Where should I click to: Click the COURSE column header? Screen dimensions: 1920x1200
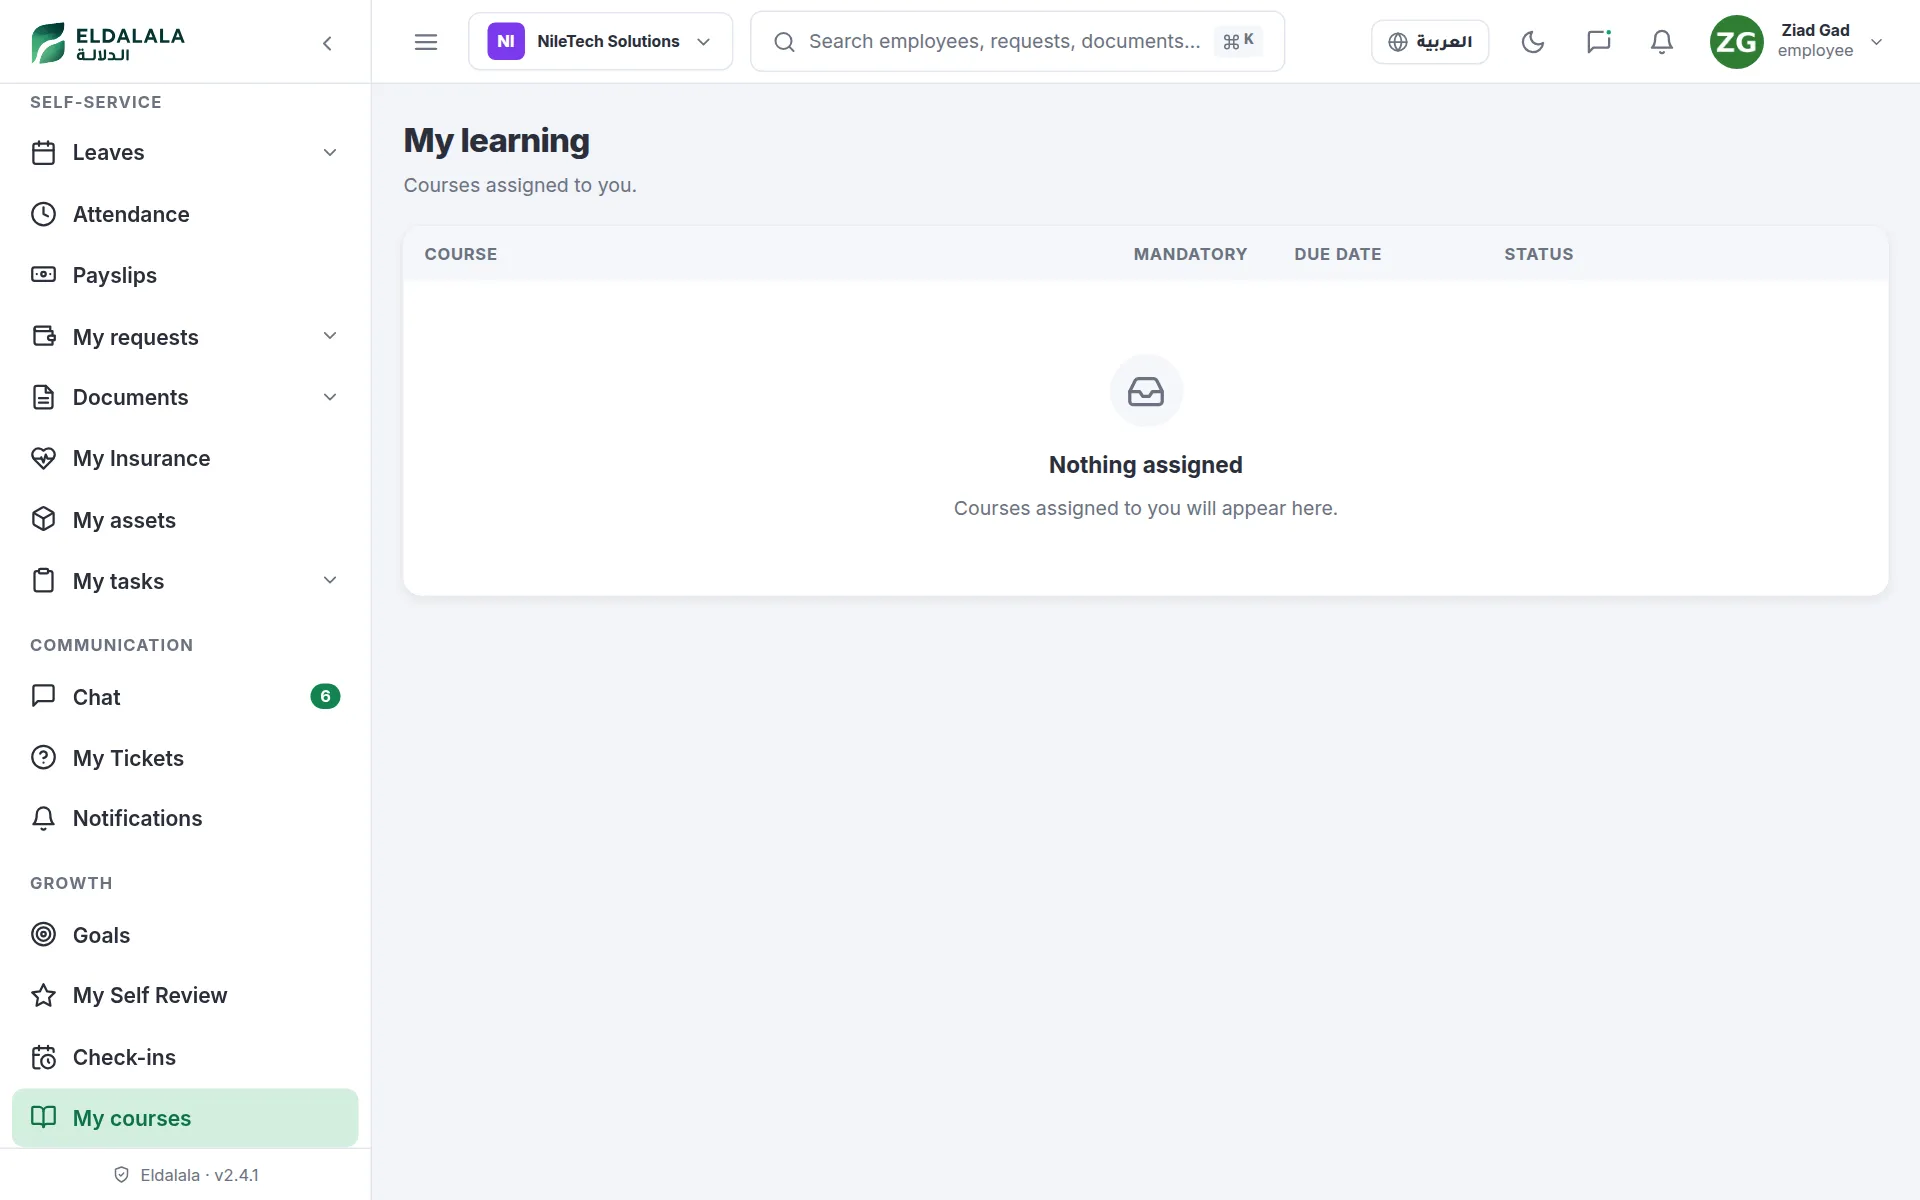460,254
